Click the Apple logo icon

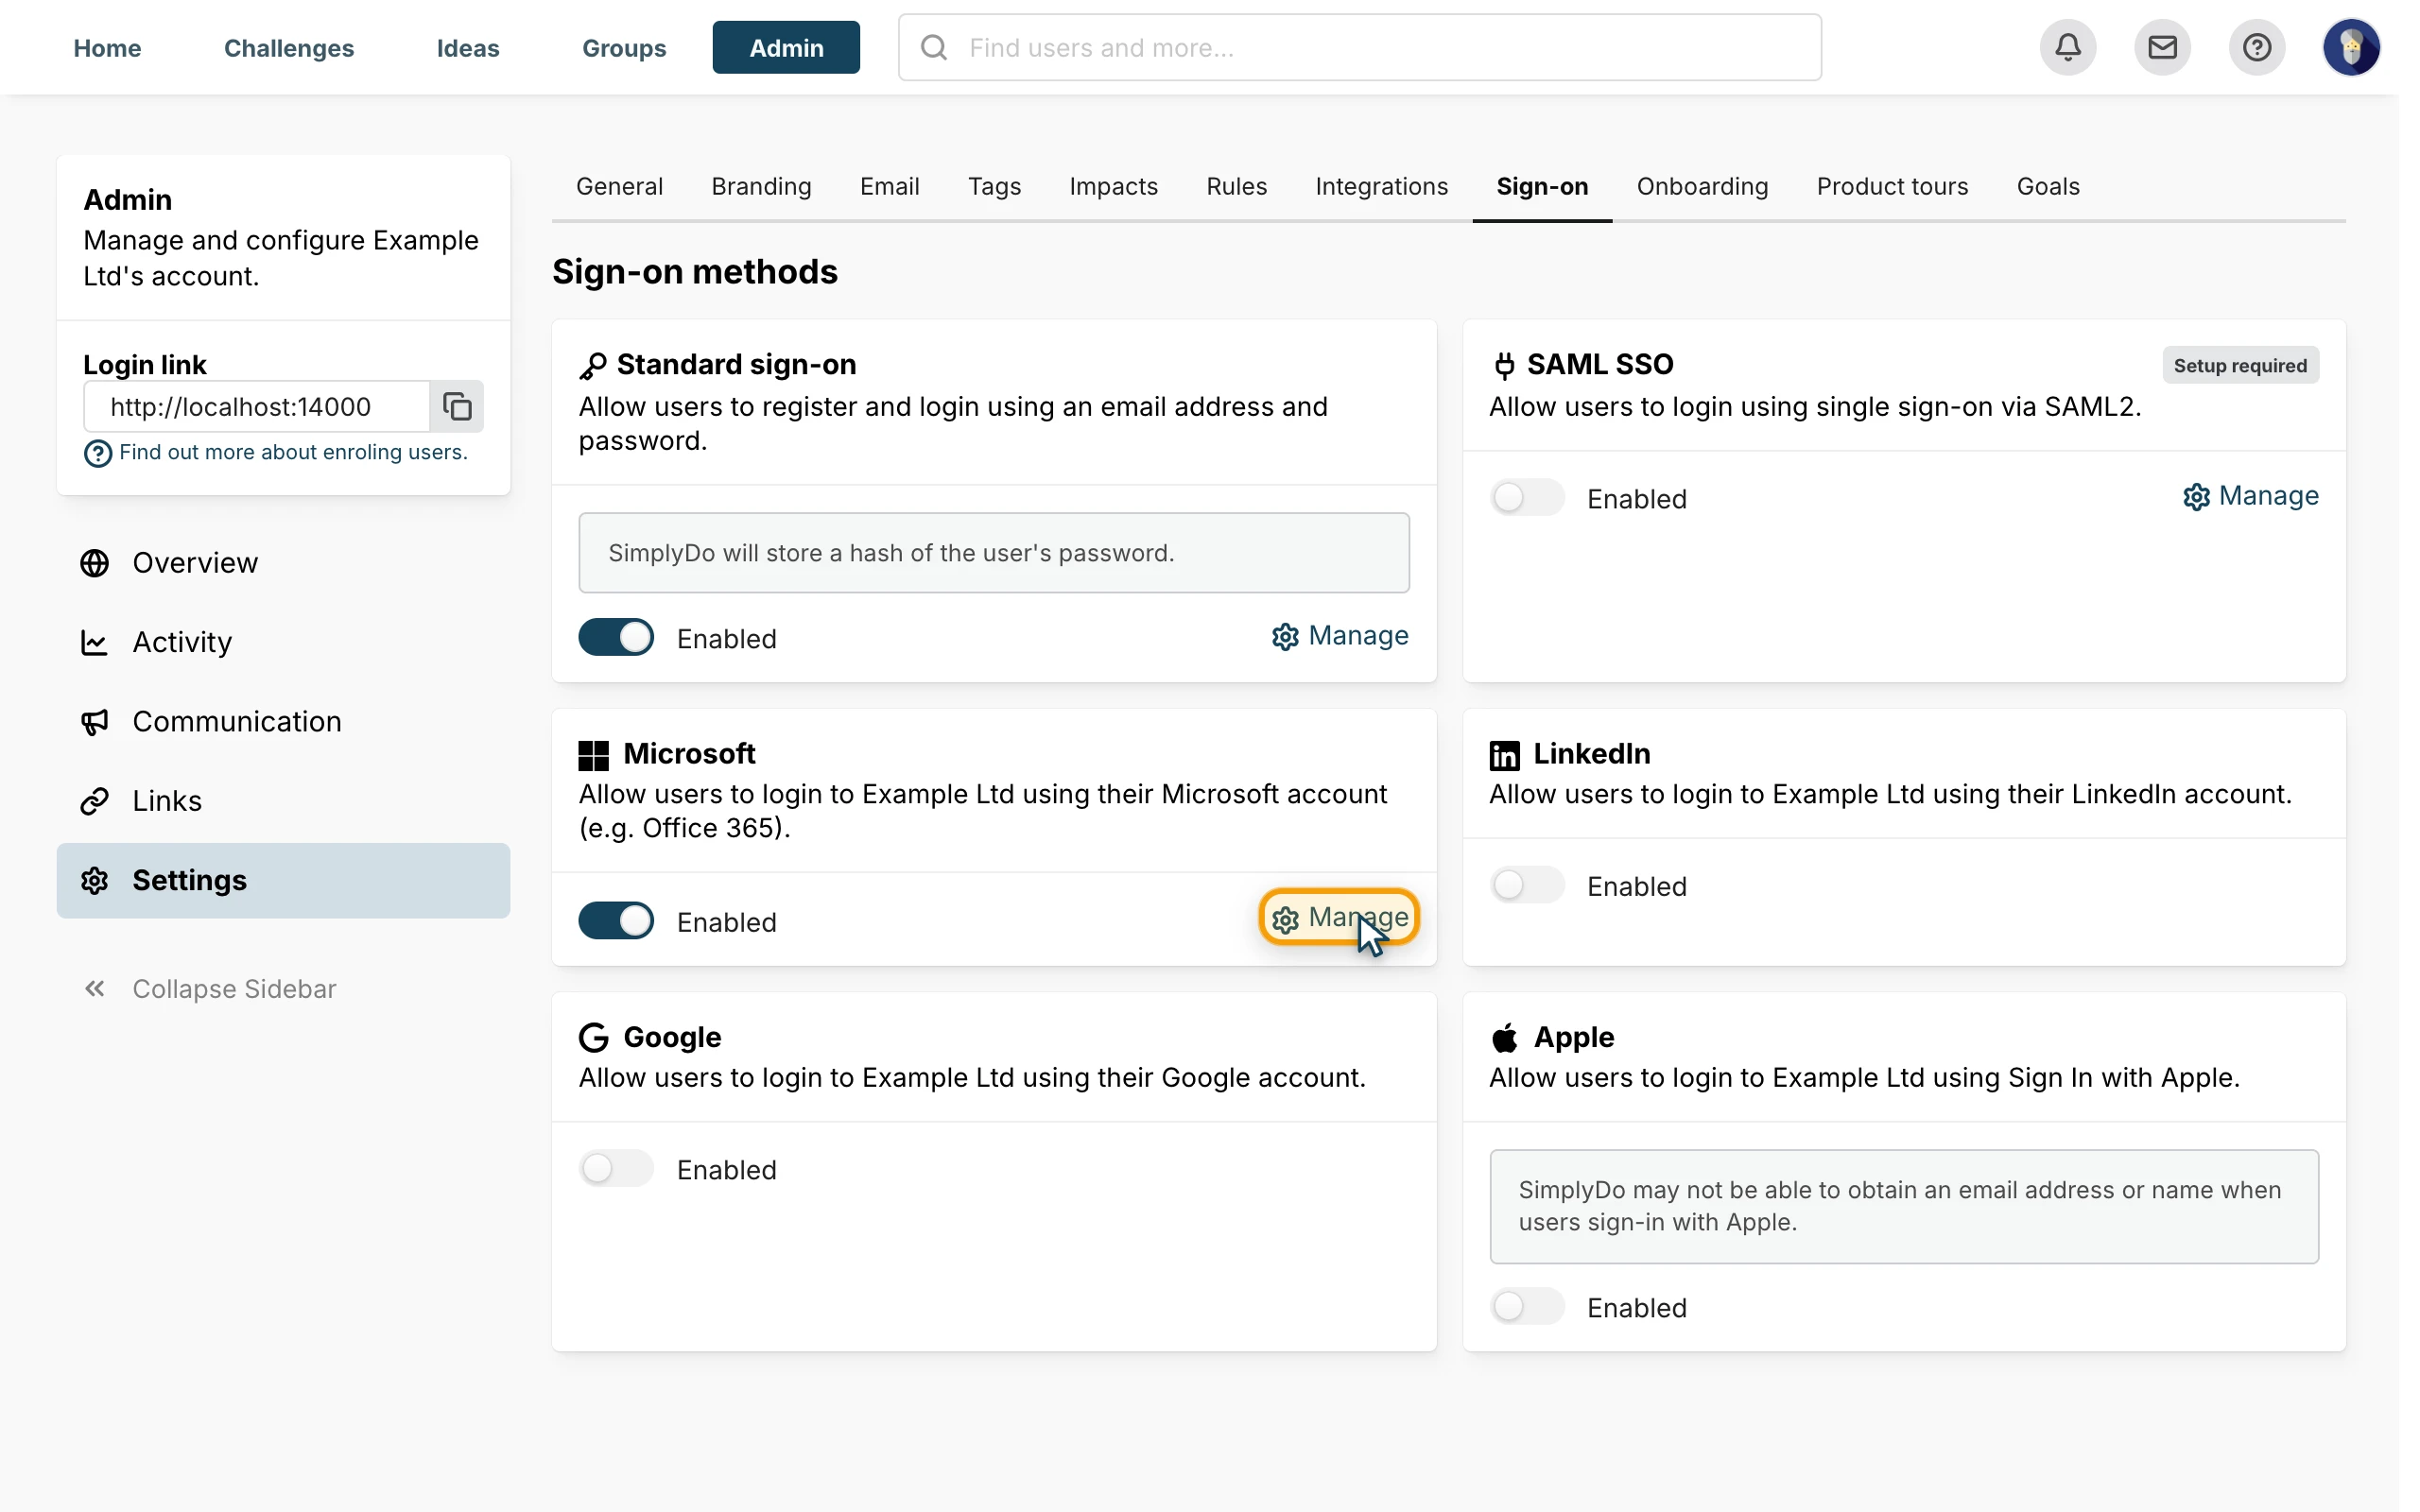(1504, 1037)
